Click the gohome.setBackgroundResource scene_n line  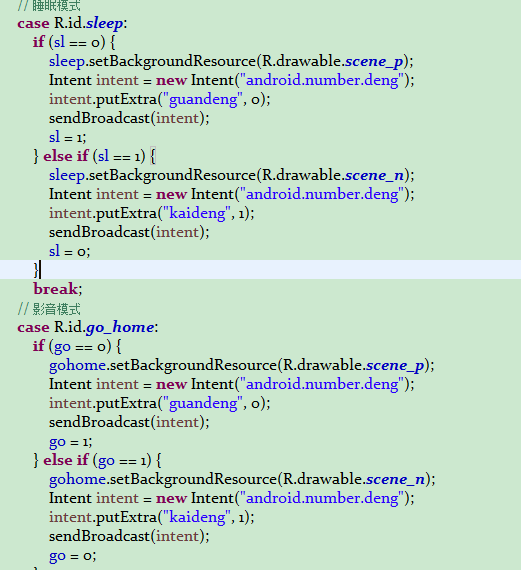(242, 479)
